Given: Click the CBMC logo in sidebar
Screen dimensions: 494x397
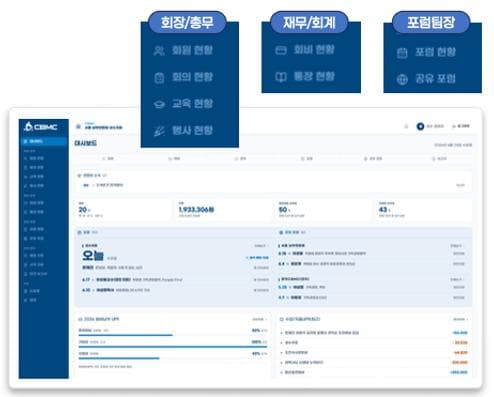Looking at the screenshot, I should (41, 127).
